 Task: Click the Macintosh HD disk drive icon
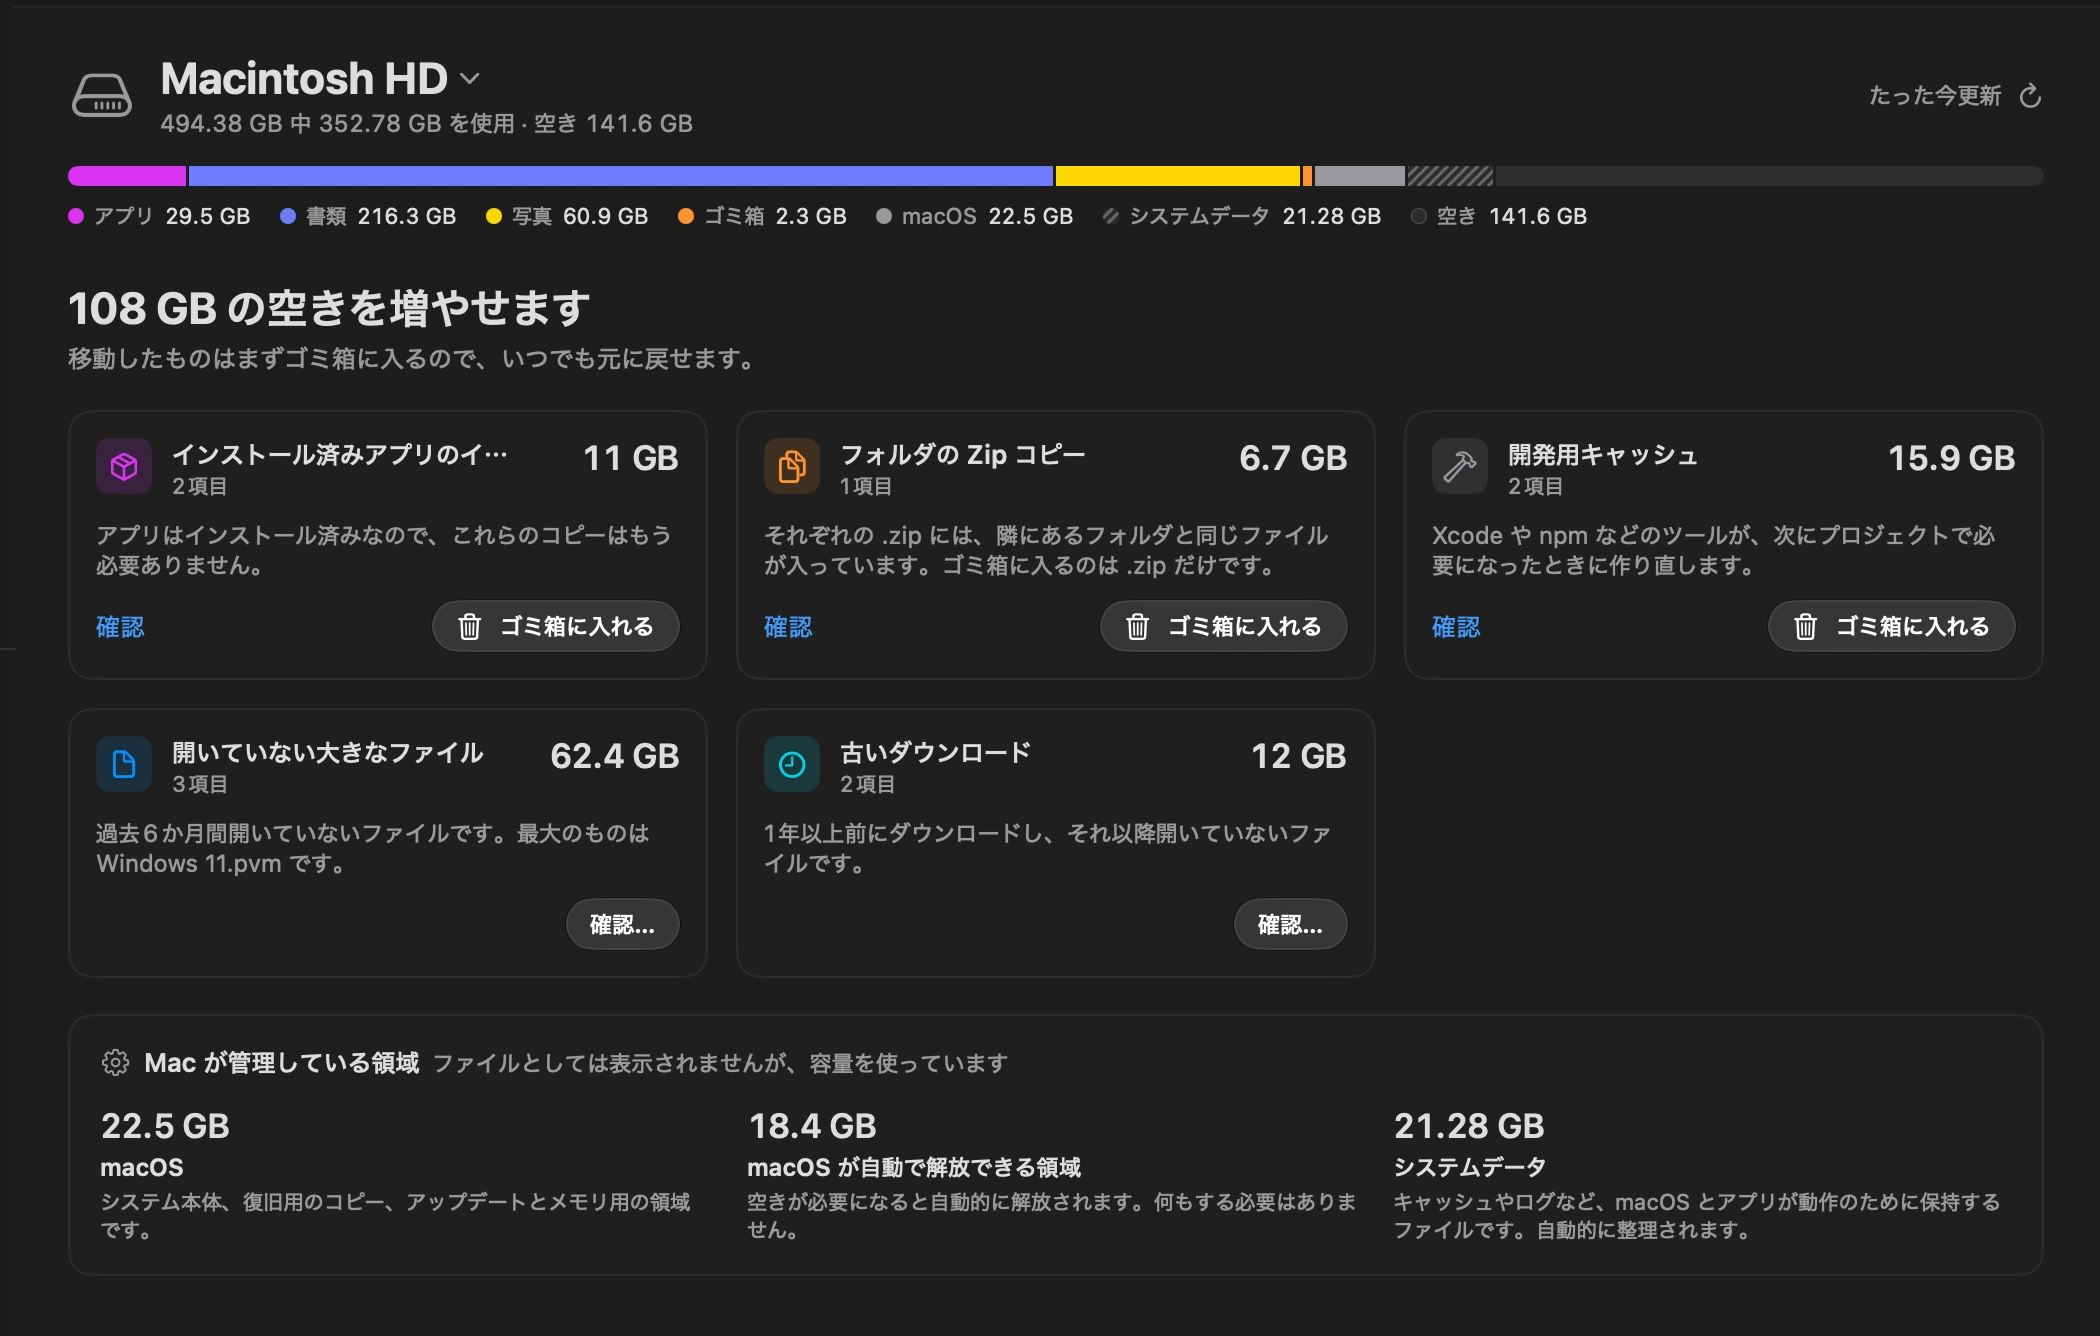[101, 96]
